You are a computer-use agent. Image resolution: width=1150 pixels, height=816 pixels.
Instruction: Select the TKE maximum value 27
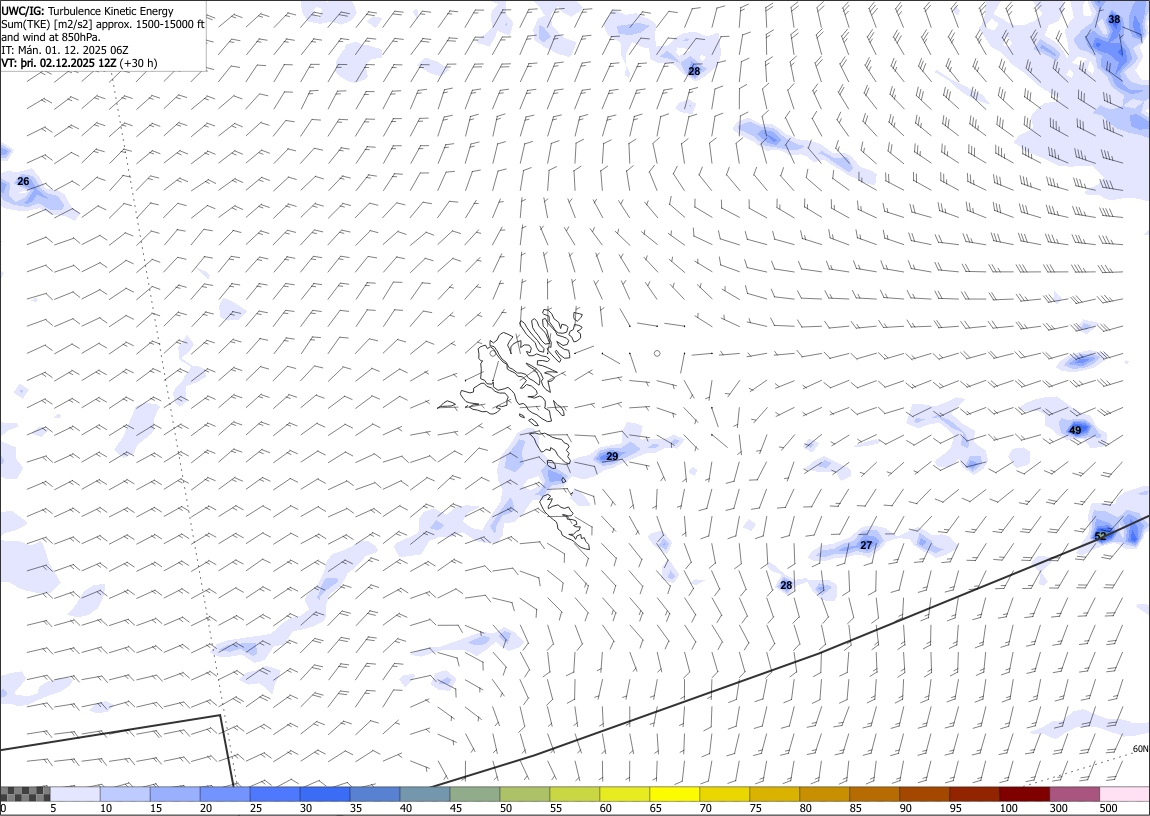[x=866, y=545]
